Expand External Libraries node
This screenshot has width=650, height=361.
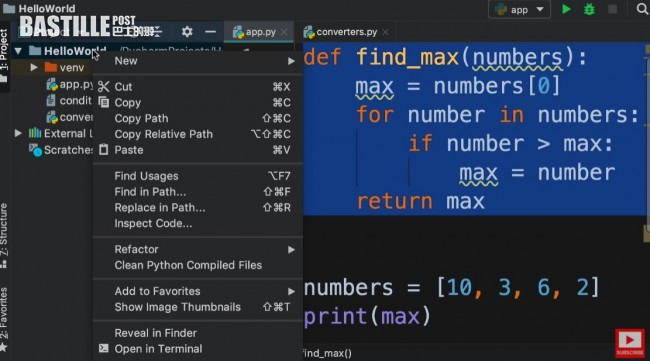(x=18, y=133)
